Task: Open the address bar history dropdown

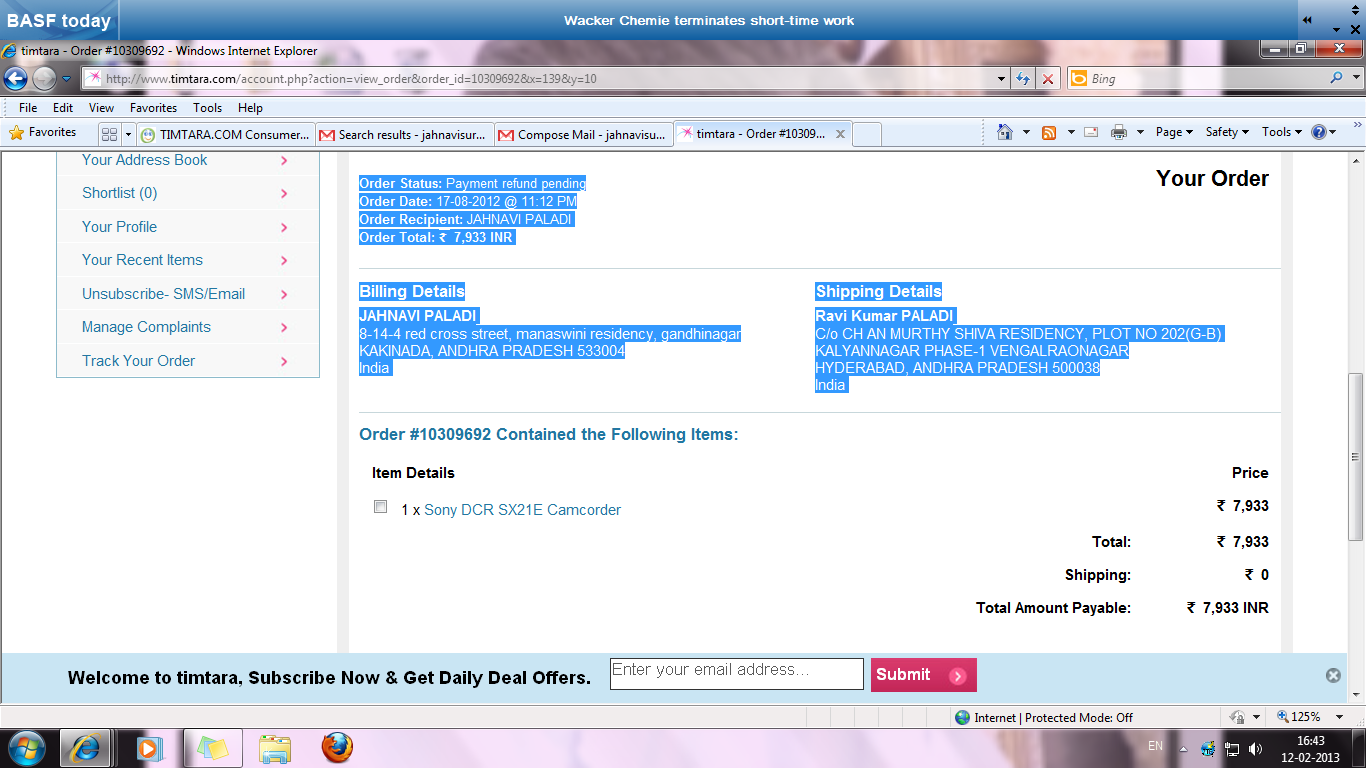Action: [x=1002, y=78]
